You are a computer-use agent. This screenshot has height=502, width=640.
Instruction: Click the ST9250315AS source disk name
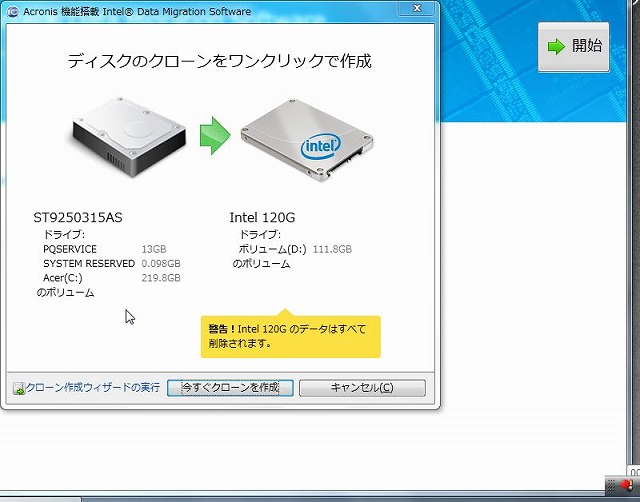(78, 218)
